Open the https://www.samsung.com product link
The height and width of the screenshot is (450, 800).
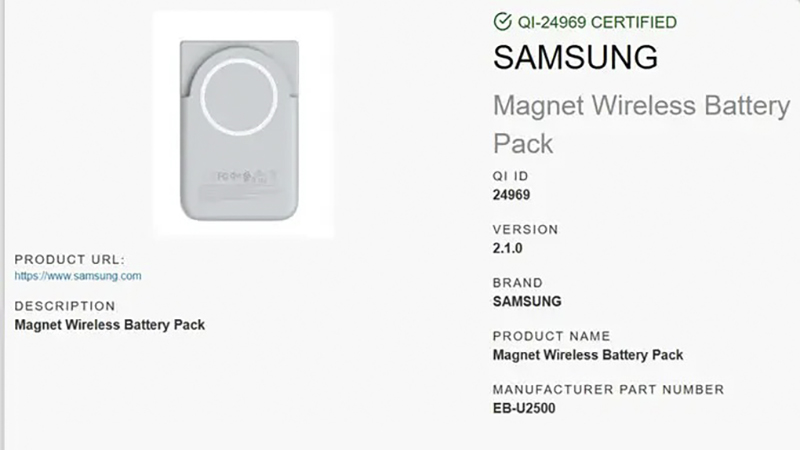78,275
